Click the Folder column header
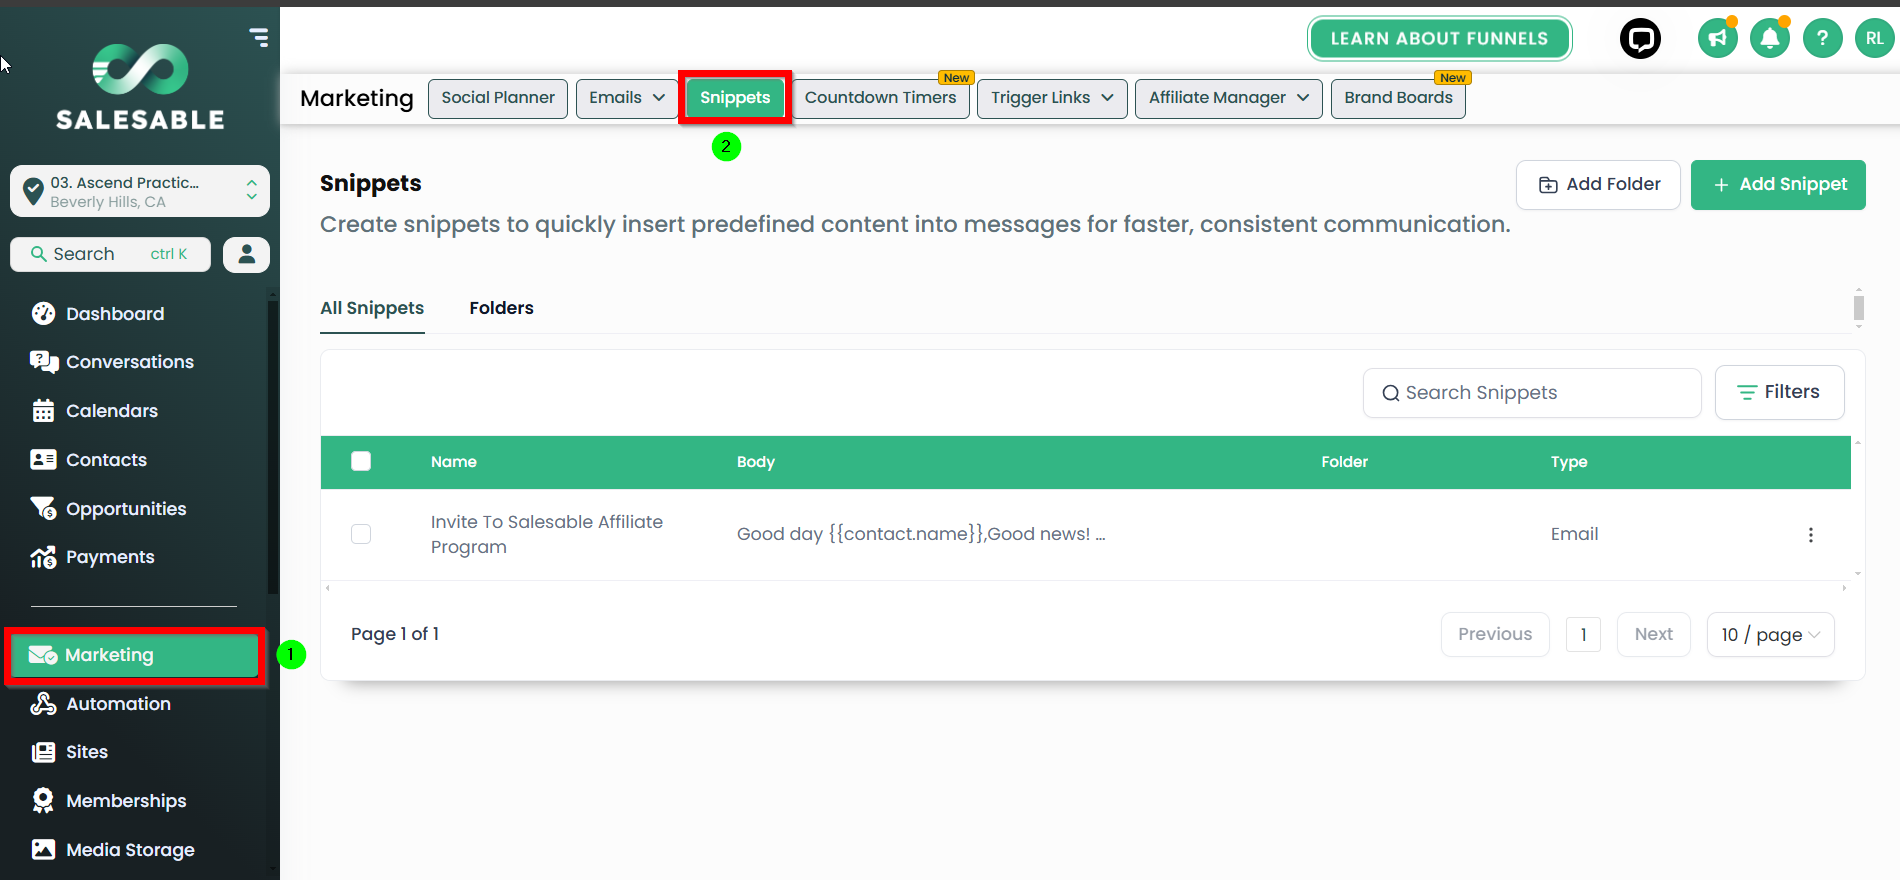Image resolution: width=1900 pixels, height=880 pixels. tap(1344, 462)
